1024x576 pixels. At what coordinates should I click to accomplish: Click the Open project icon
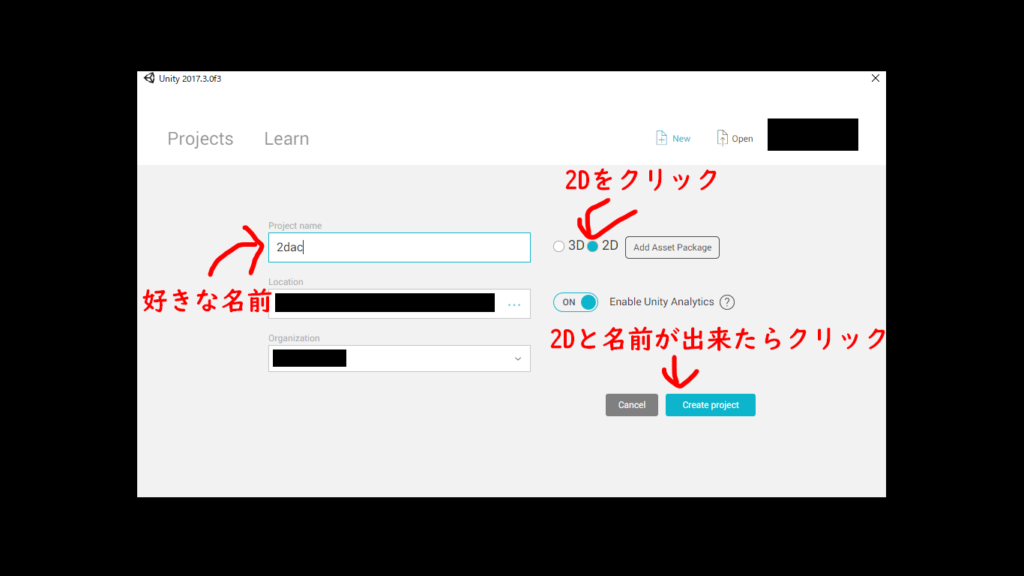click(x=722, y=138)
